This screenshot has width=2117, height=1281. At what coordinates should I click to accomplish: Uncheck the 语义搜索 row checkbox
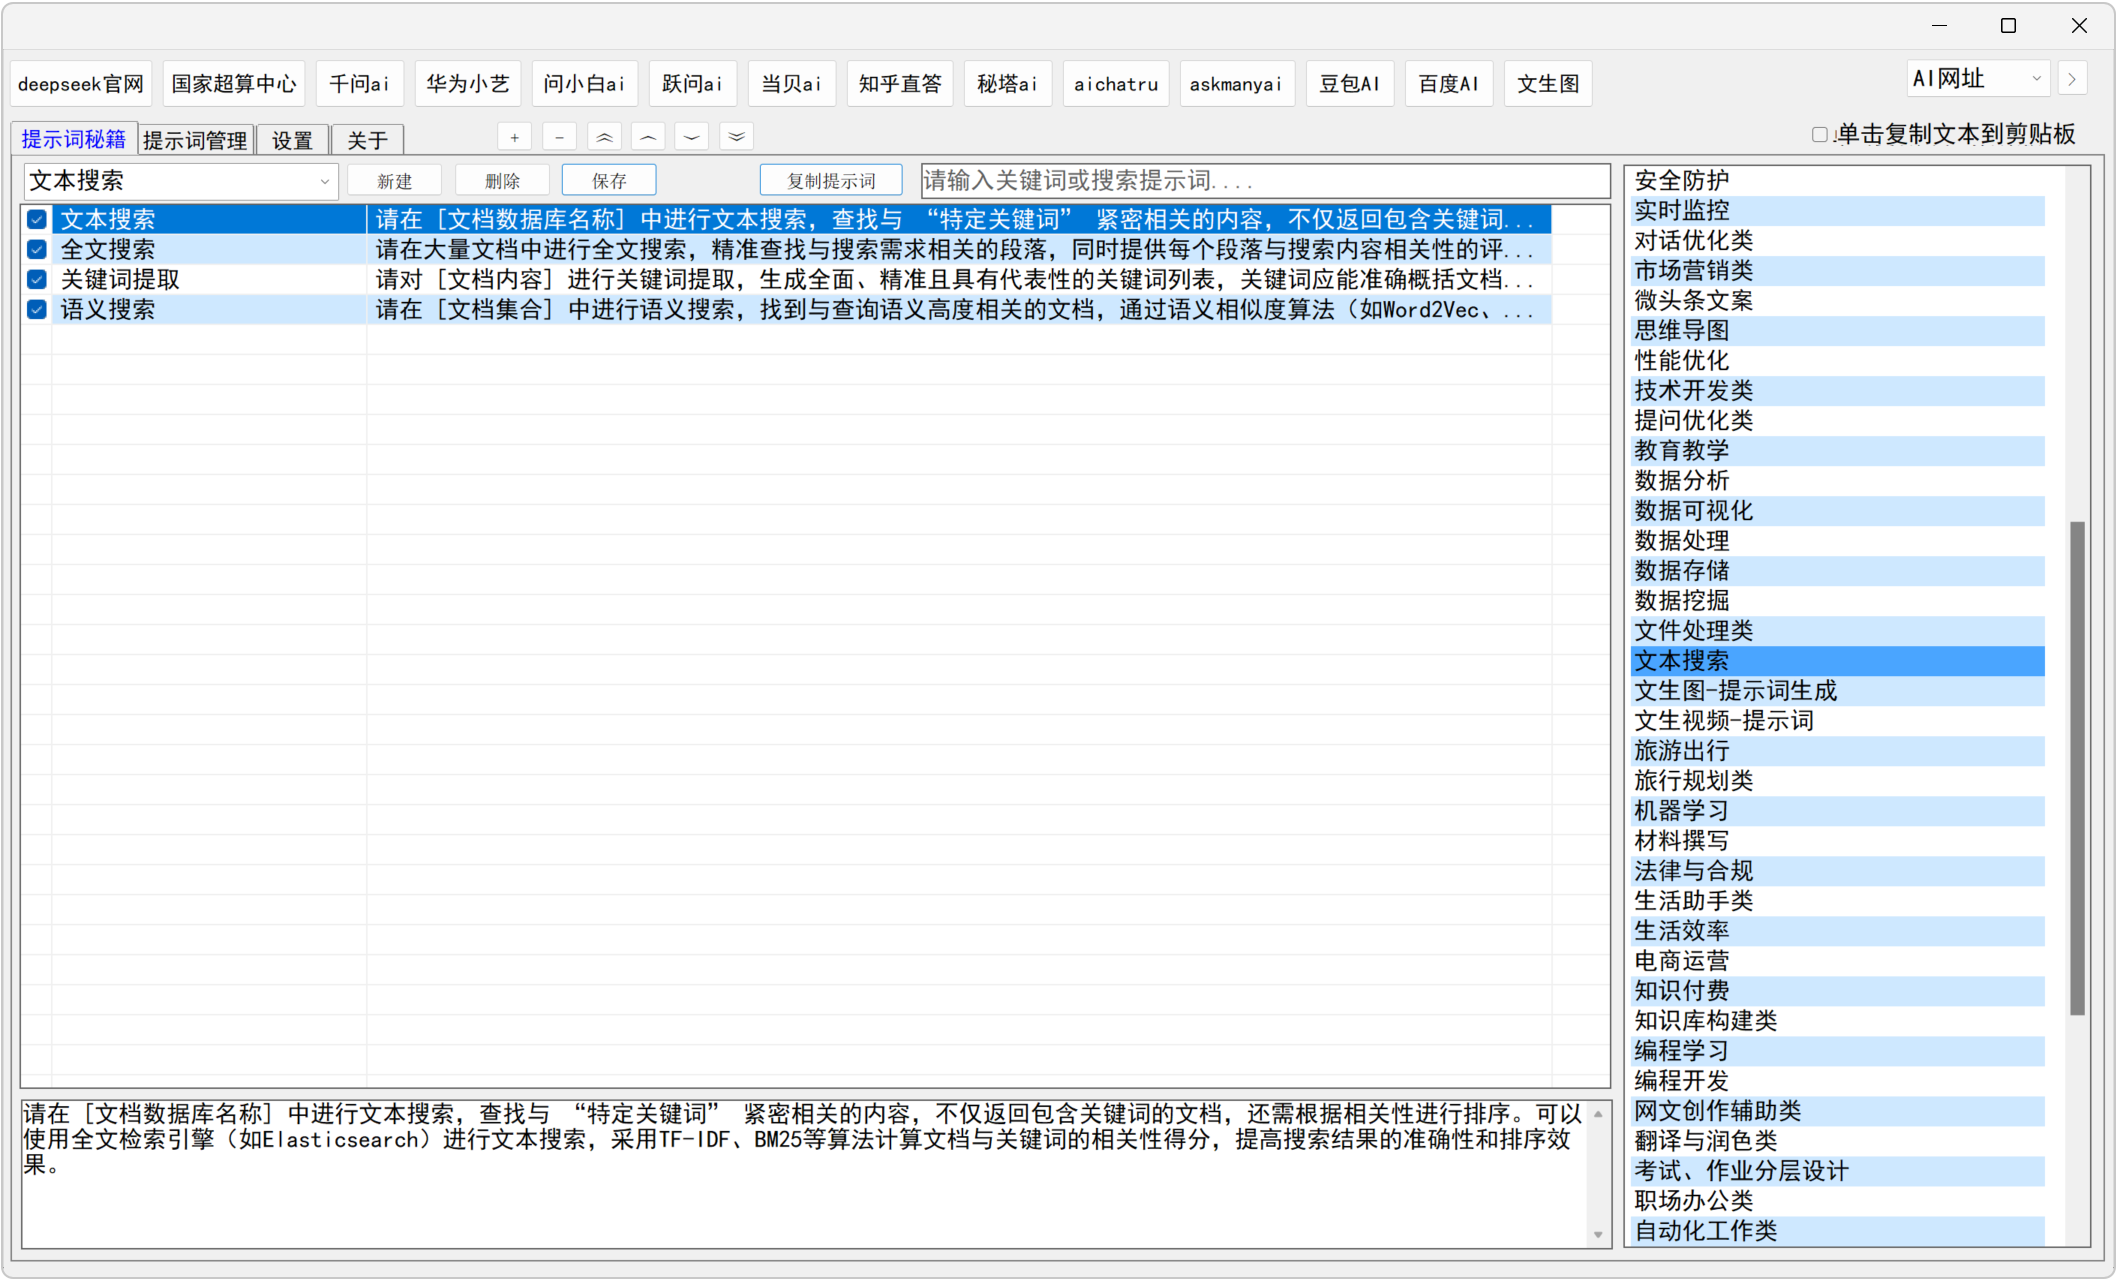click(x=37, y=309)
